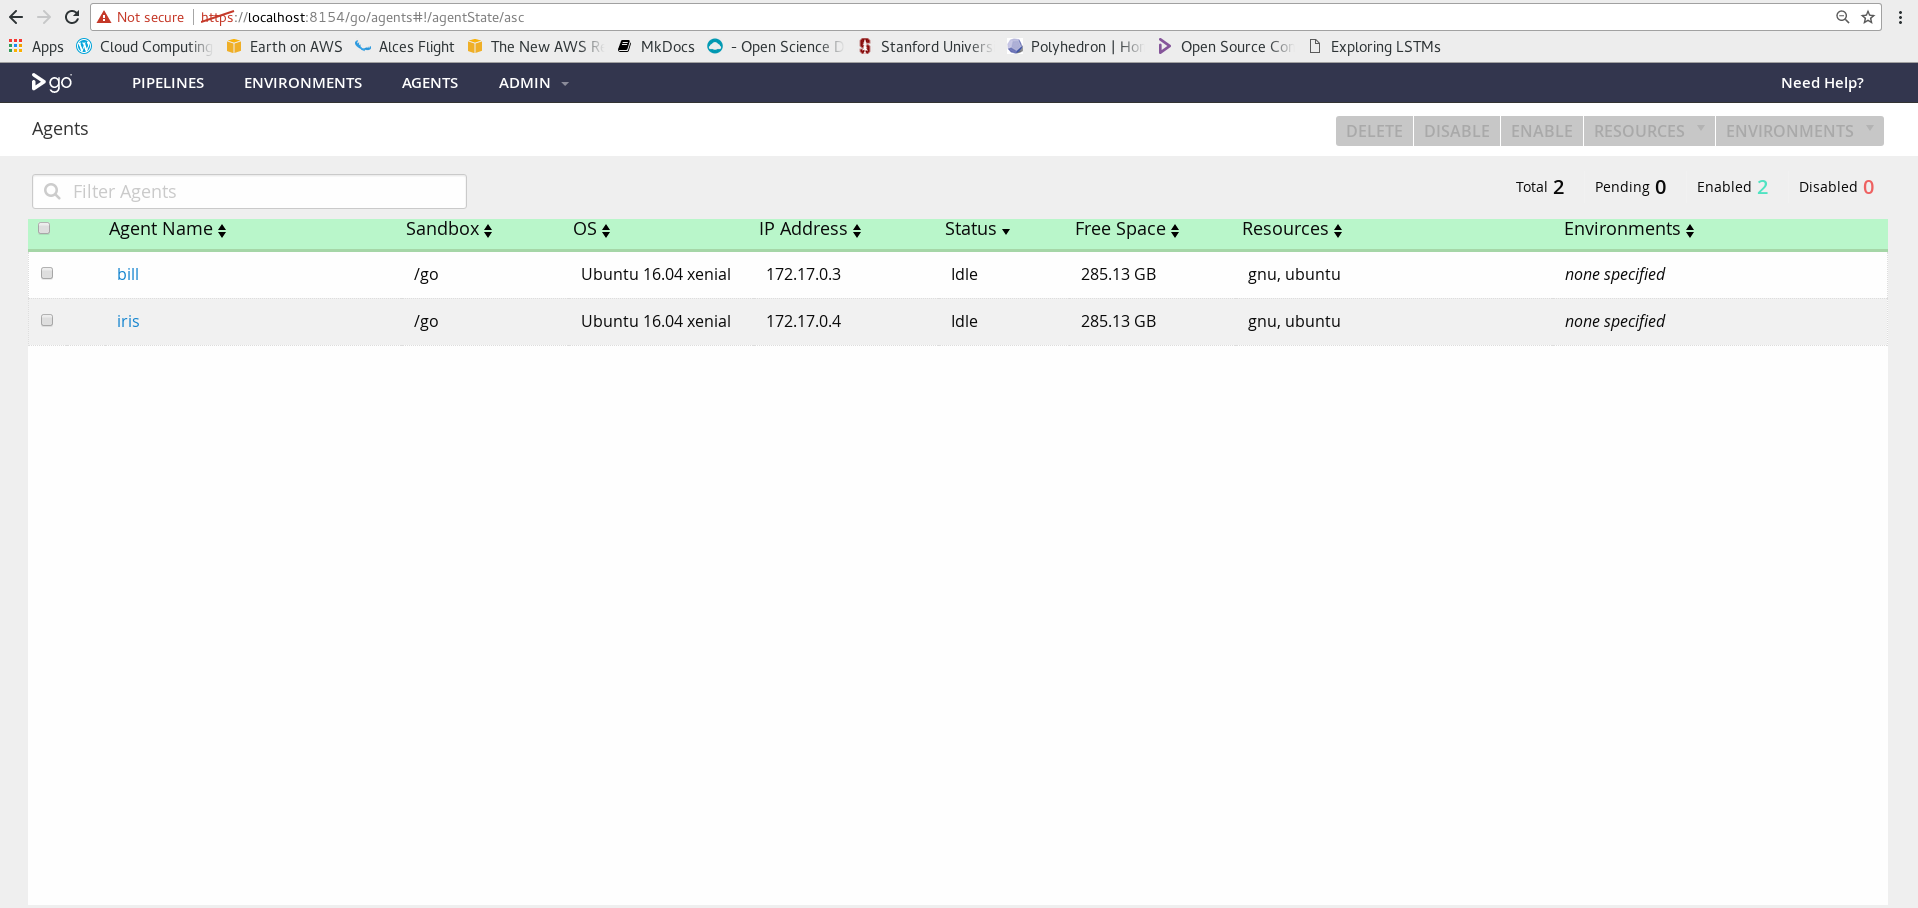The height and width of the screenshot is (908, 1918).
Task: Open the Environments dropdown button
Action: point(1798,131)
